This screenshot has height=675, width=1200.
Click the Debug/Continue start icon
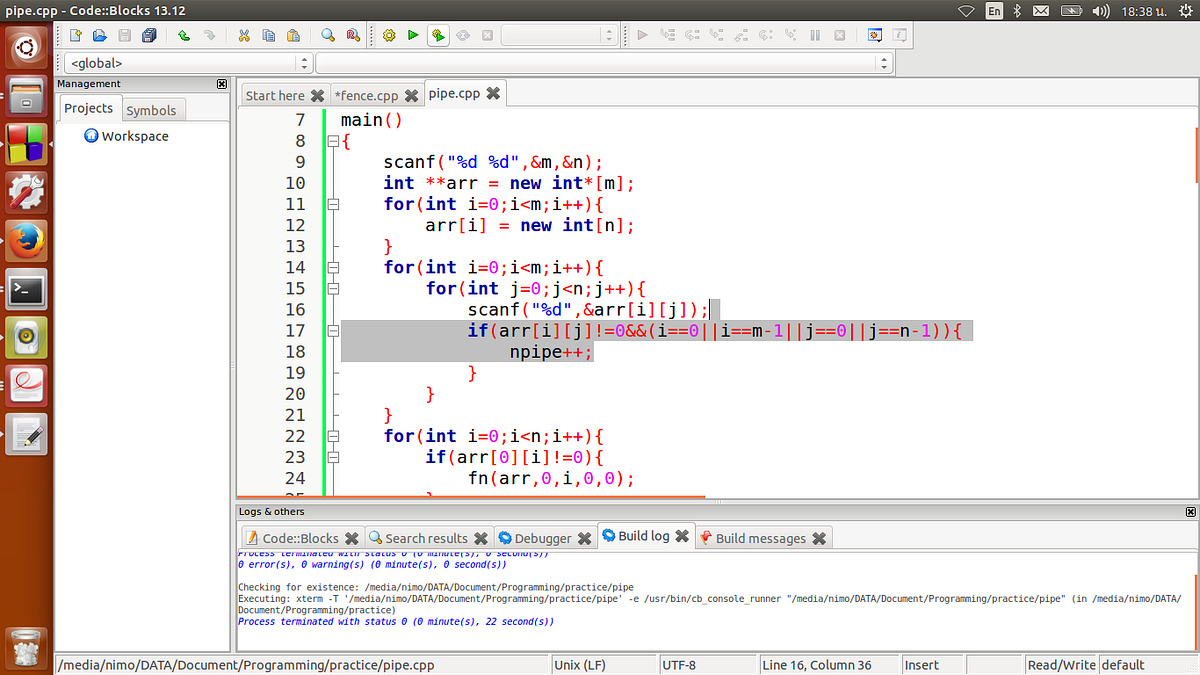[x=642, y=35]
